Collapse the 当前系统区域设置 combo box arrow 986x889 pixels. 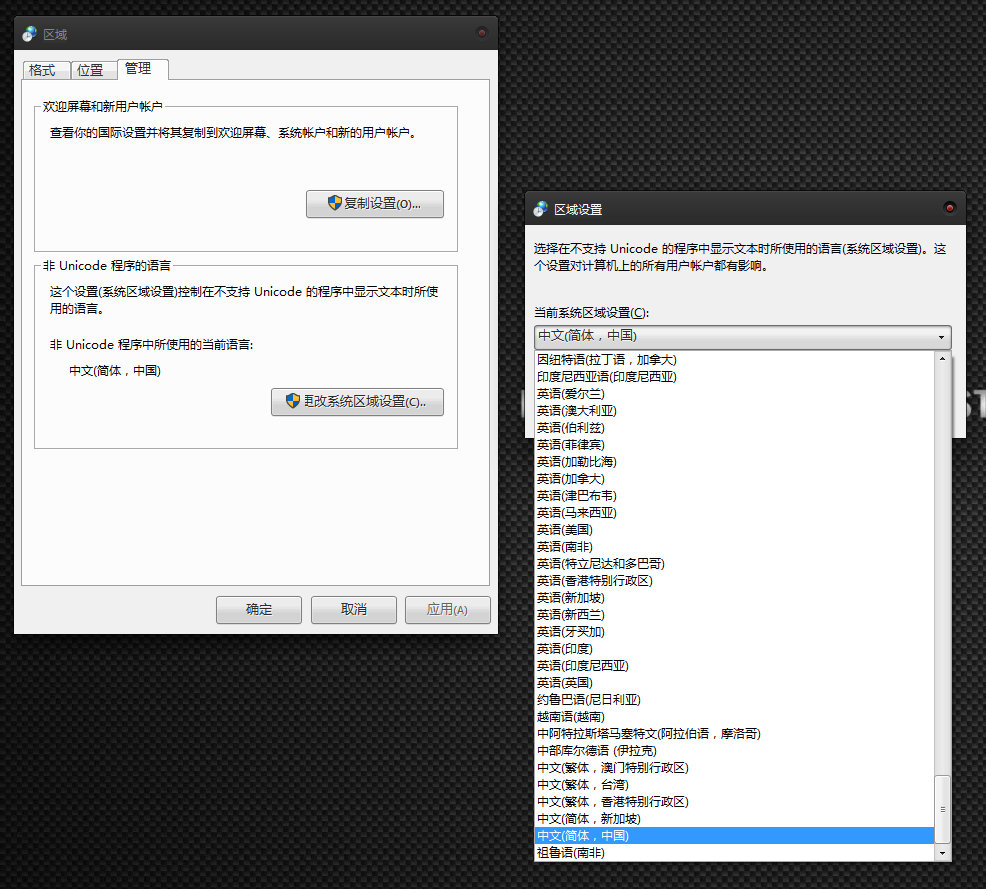point(941,337)
